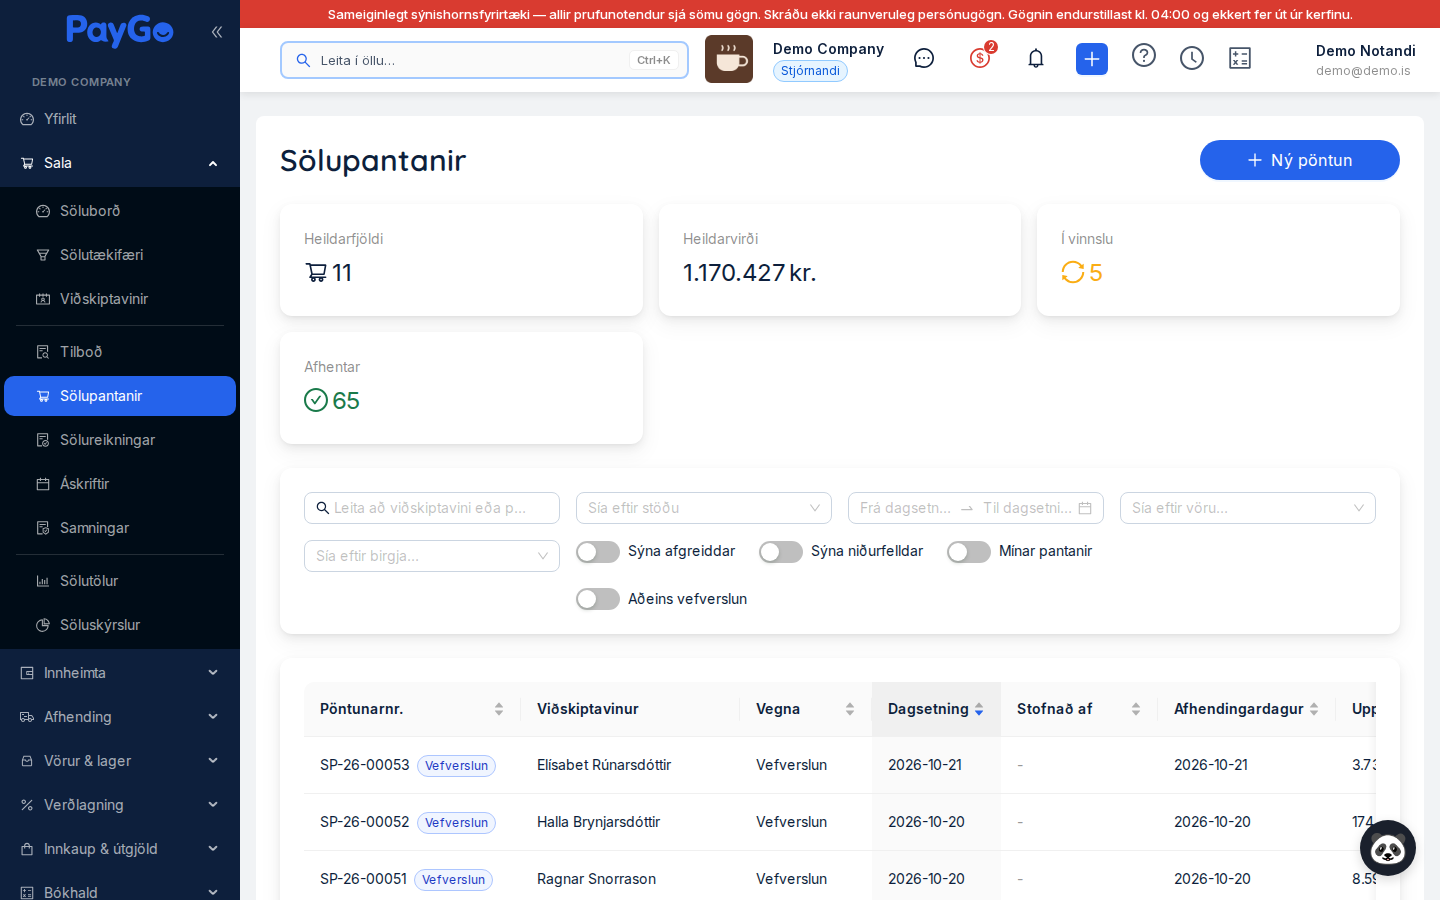Image resolution: width=1440 pixels, height=900 pixels.
Task: Go to Yfirlit in sidebar
Action: 120,119
